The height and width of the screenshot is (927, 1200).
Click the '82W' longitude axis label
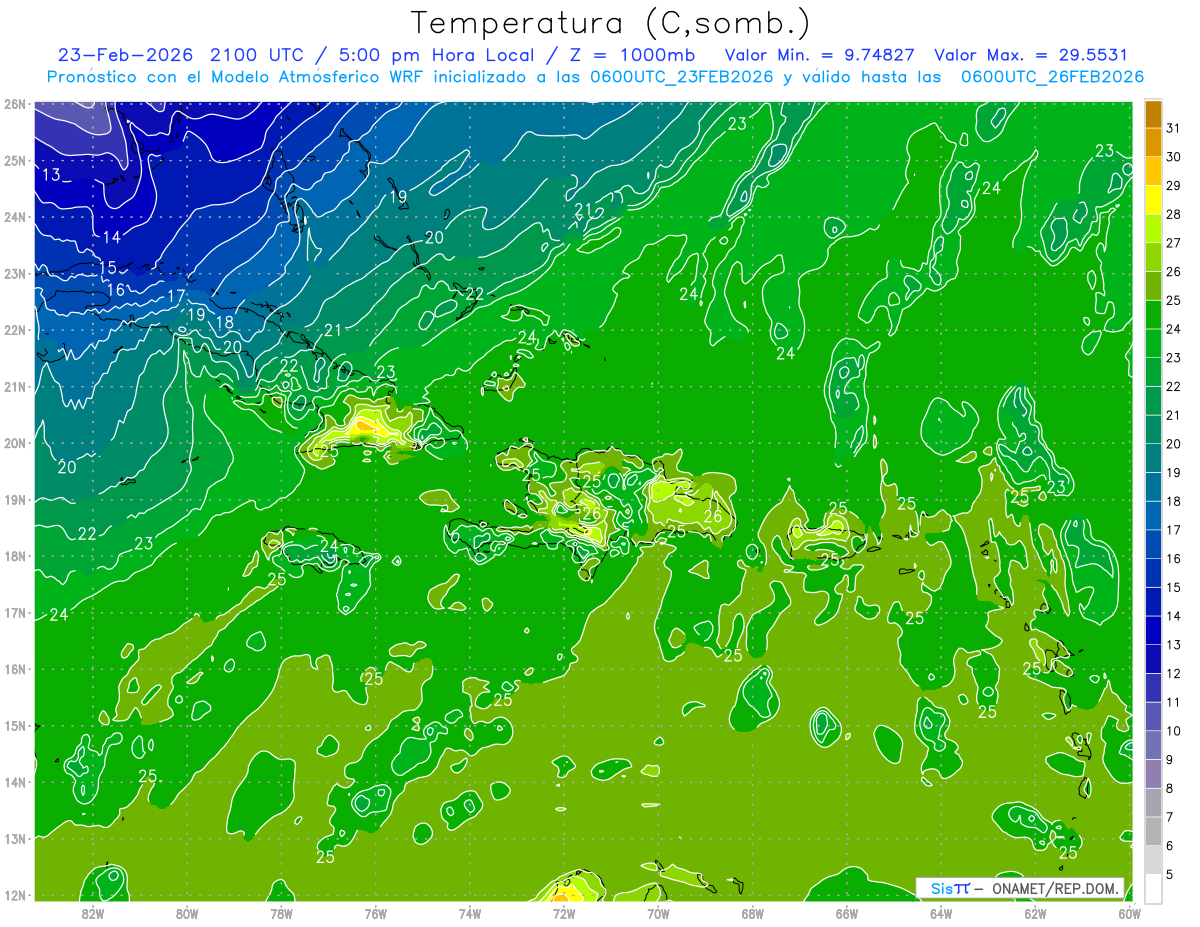point(93,913)
